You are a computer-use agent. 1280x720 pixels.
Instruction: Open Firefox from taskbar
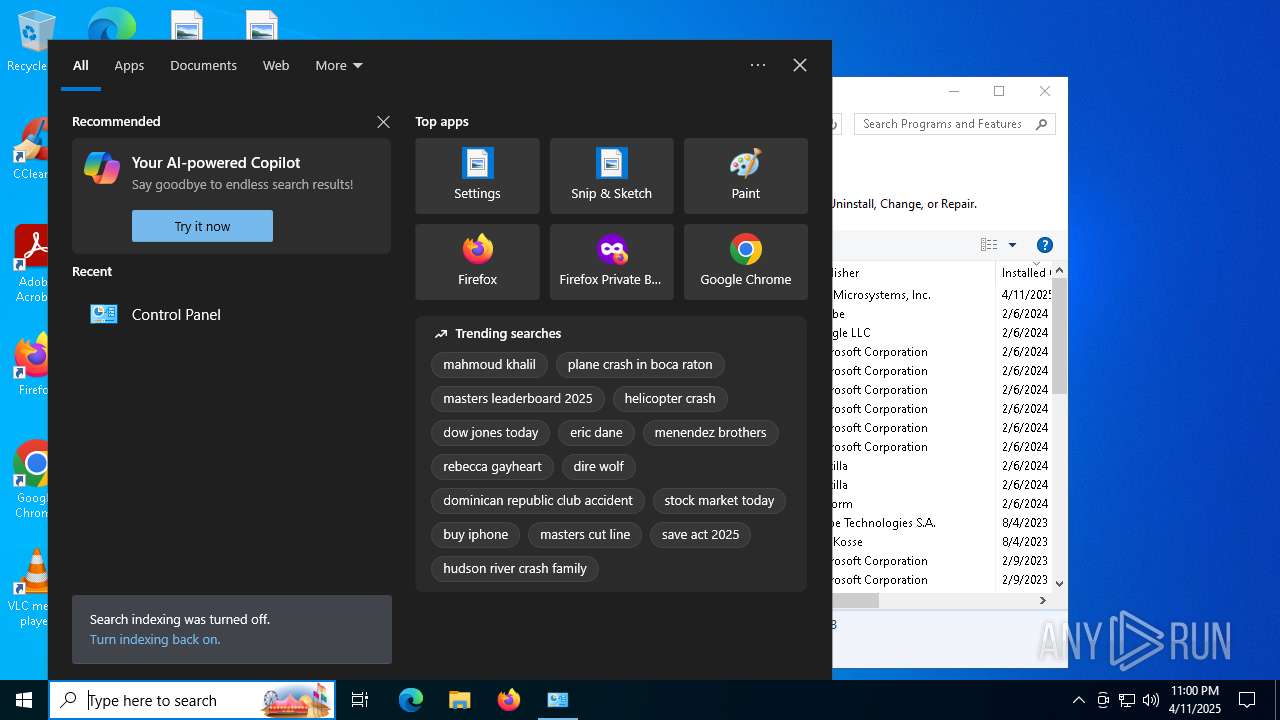pyautogui.click(x=508, y=700)
